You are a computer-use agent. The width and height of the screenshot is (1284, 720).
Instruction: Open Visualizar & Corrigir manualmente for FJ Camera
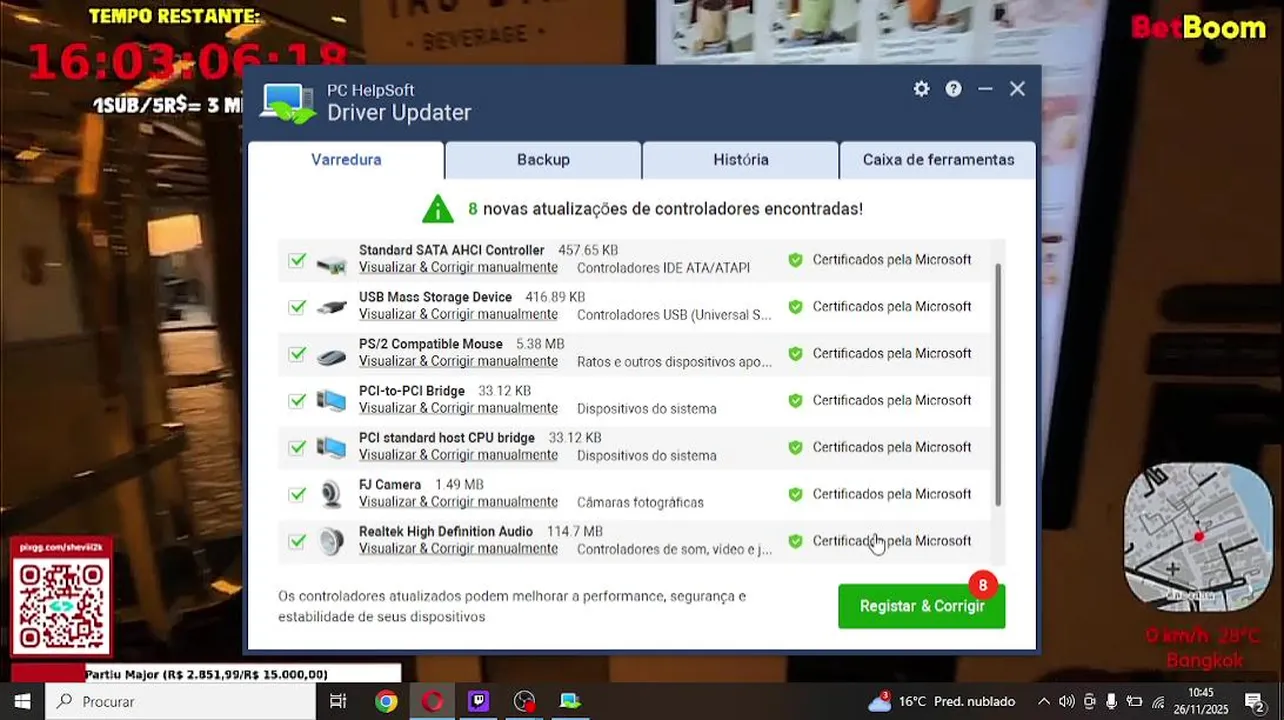(458, 502)
